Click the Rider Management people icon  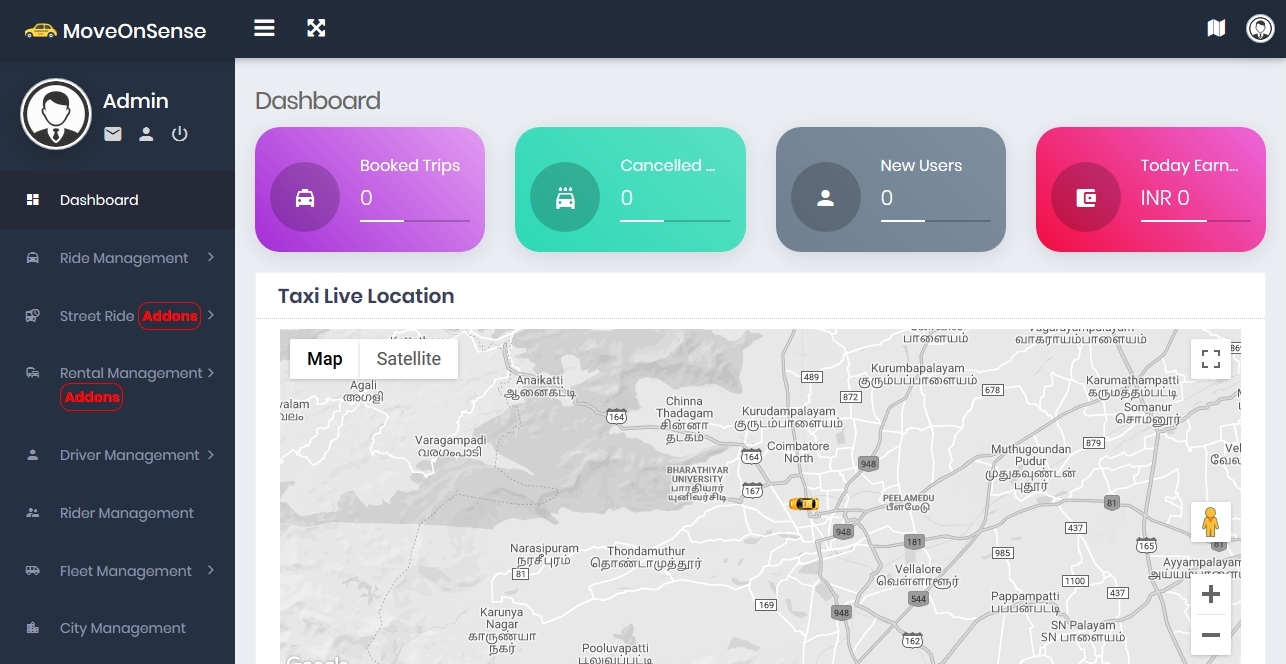33,513
